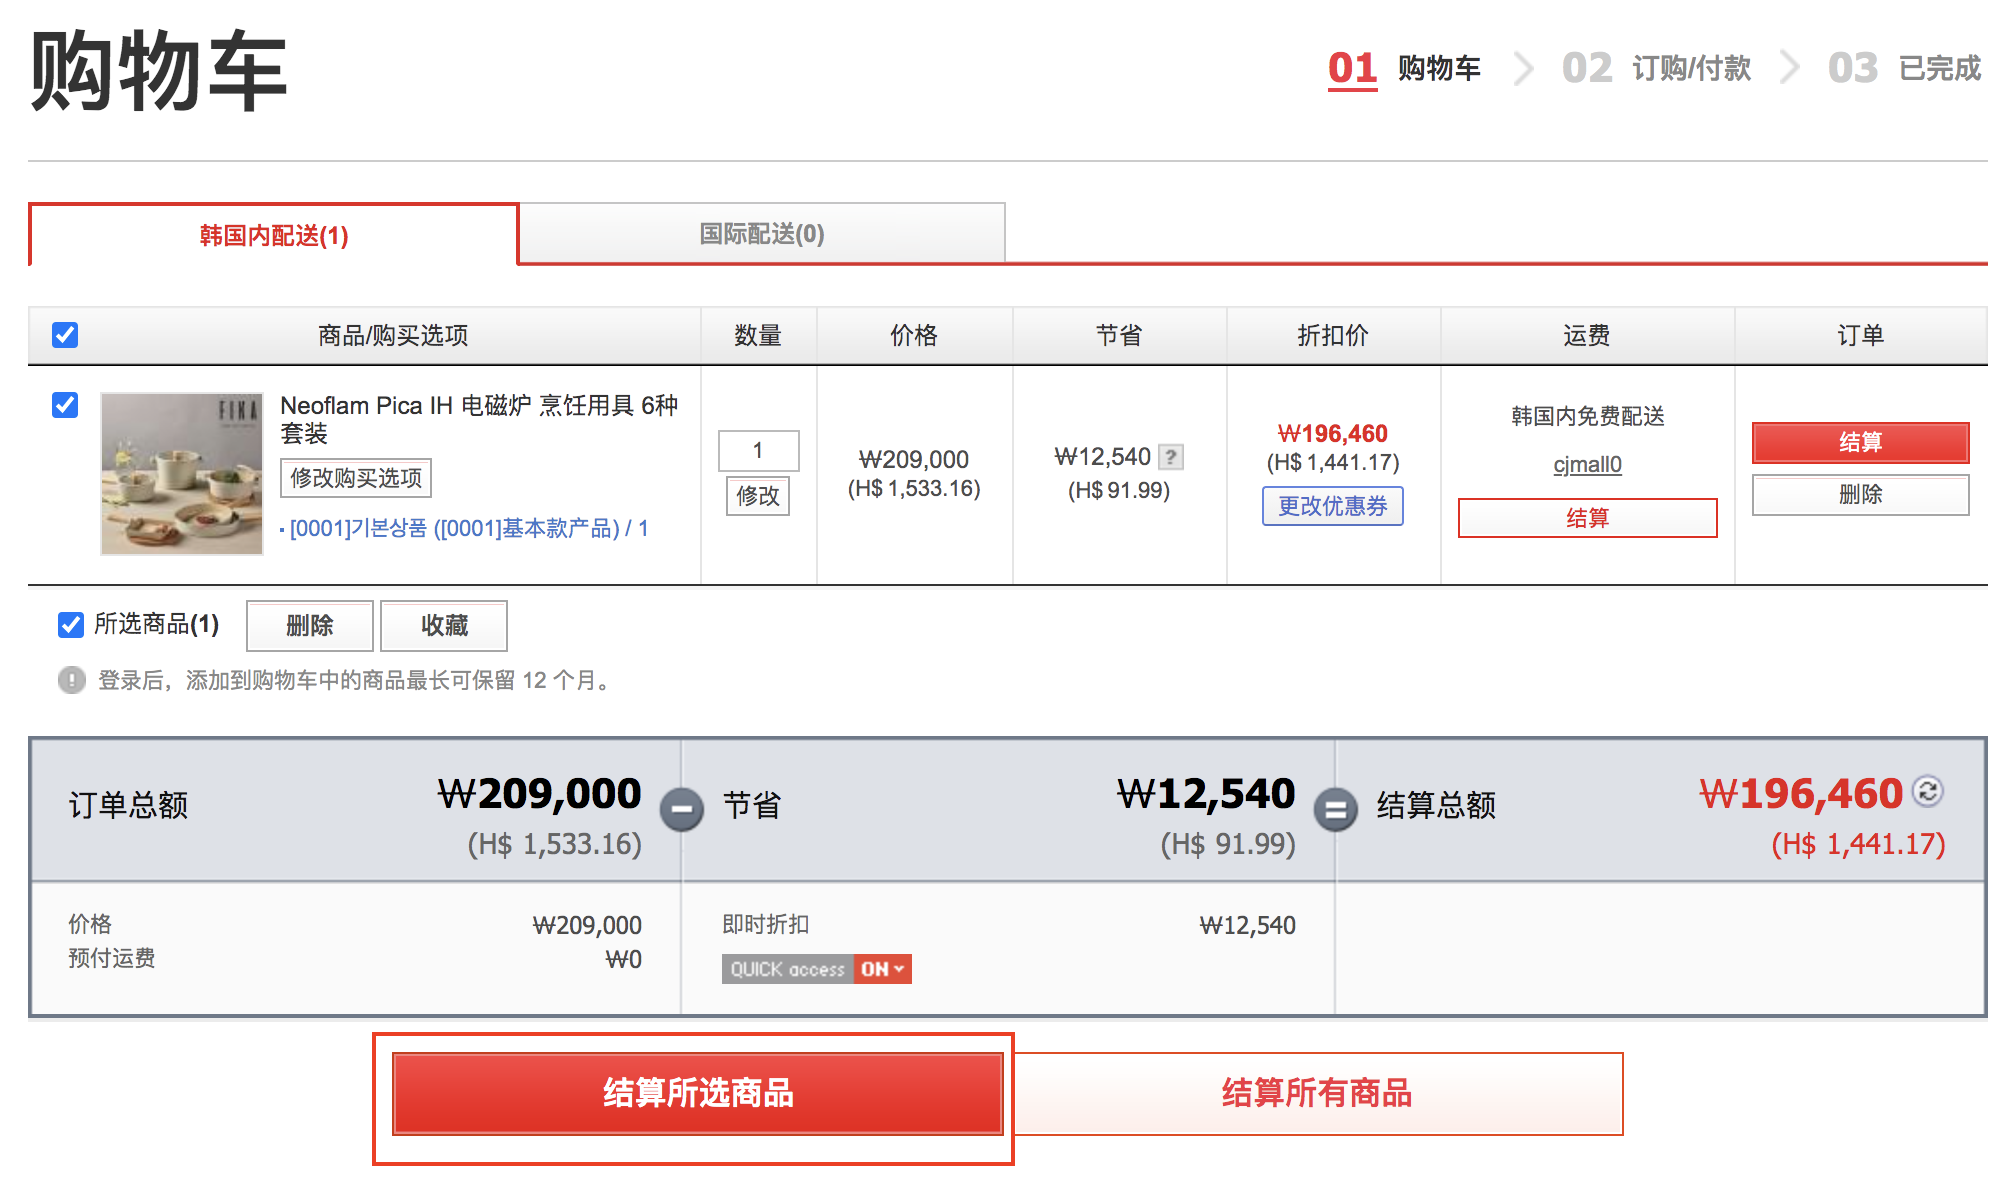Select the 韩国内配送(1) tab

coord(273,236)
